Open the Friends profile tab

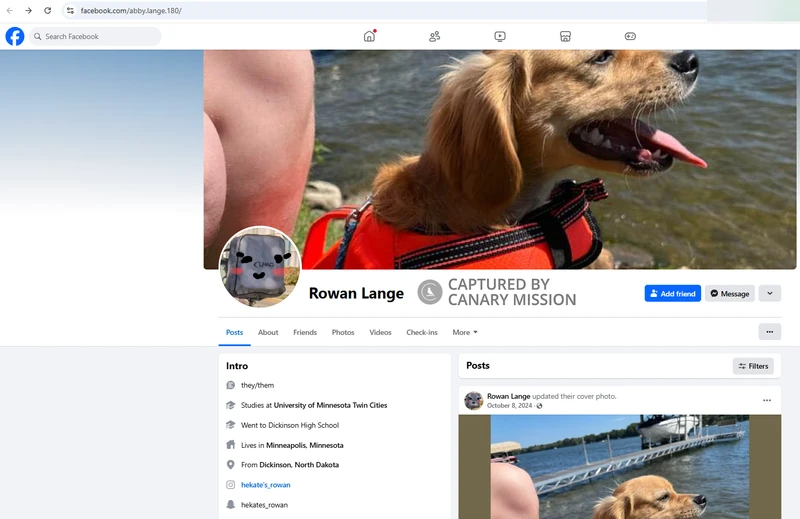(305, 332)
